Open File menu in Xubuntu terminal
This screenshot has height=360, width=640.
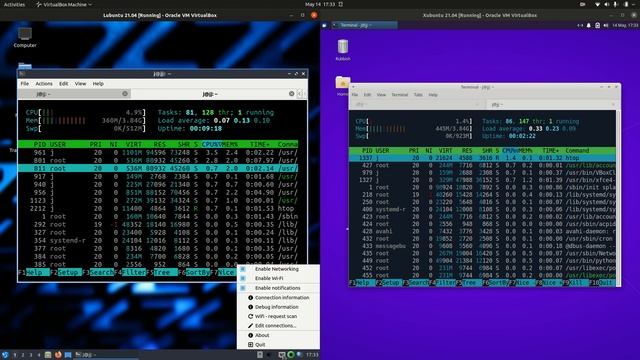click(x=355, y=95)
